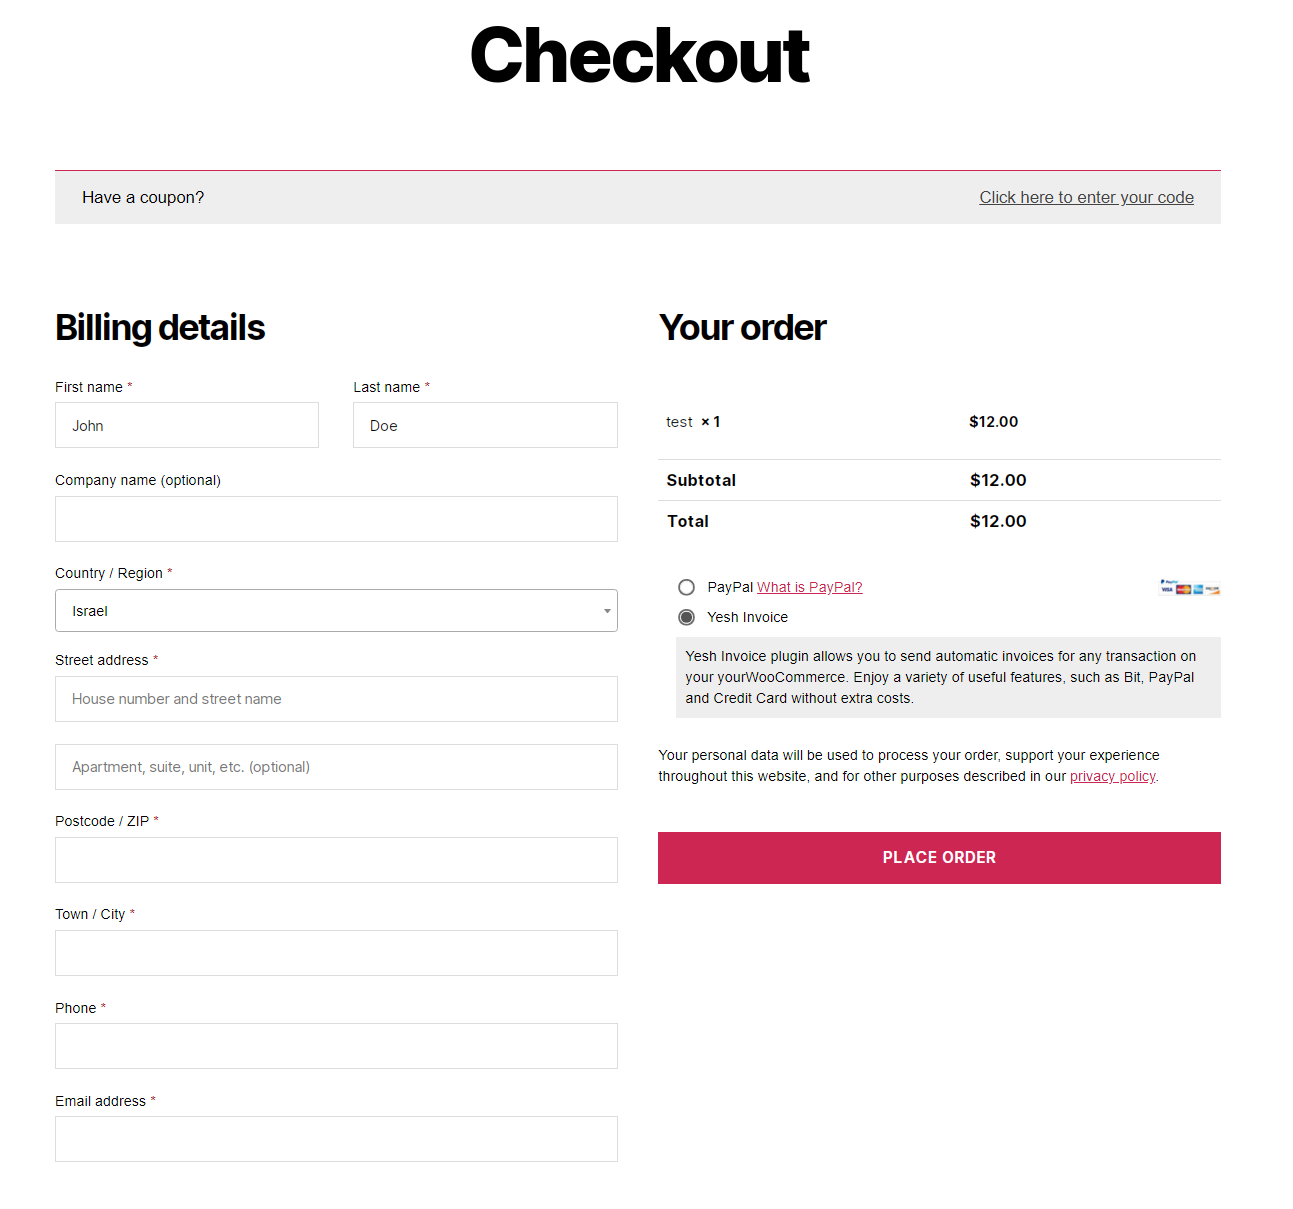Open the "Click here to enter your code" link
1293x1209 pixels.
point(1086,197)
